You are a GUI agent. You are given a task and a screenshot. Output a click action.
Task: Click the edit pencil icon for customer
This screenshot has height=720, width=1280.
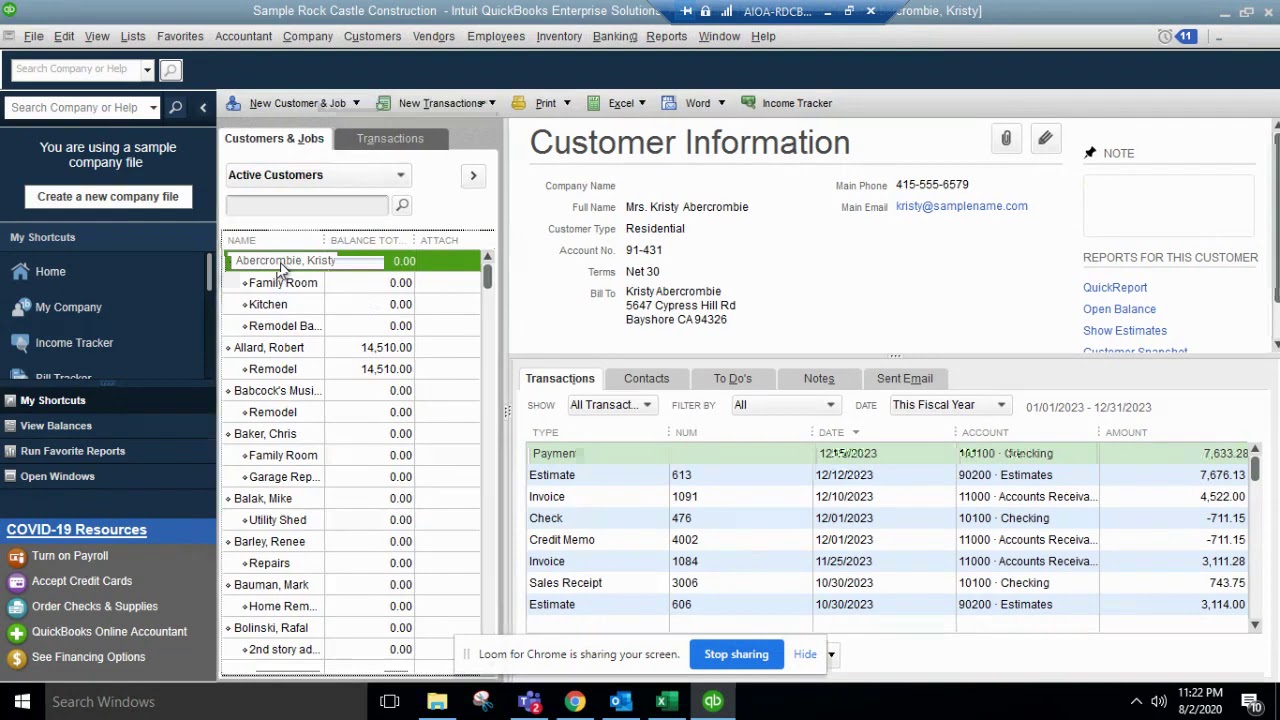(1045, 139)
